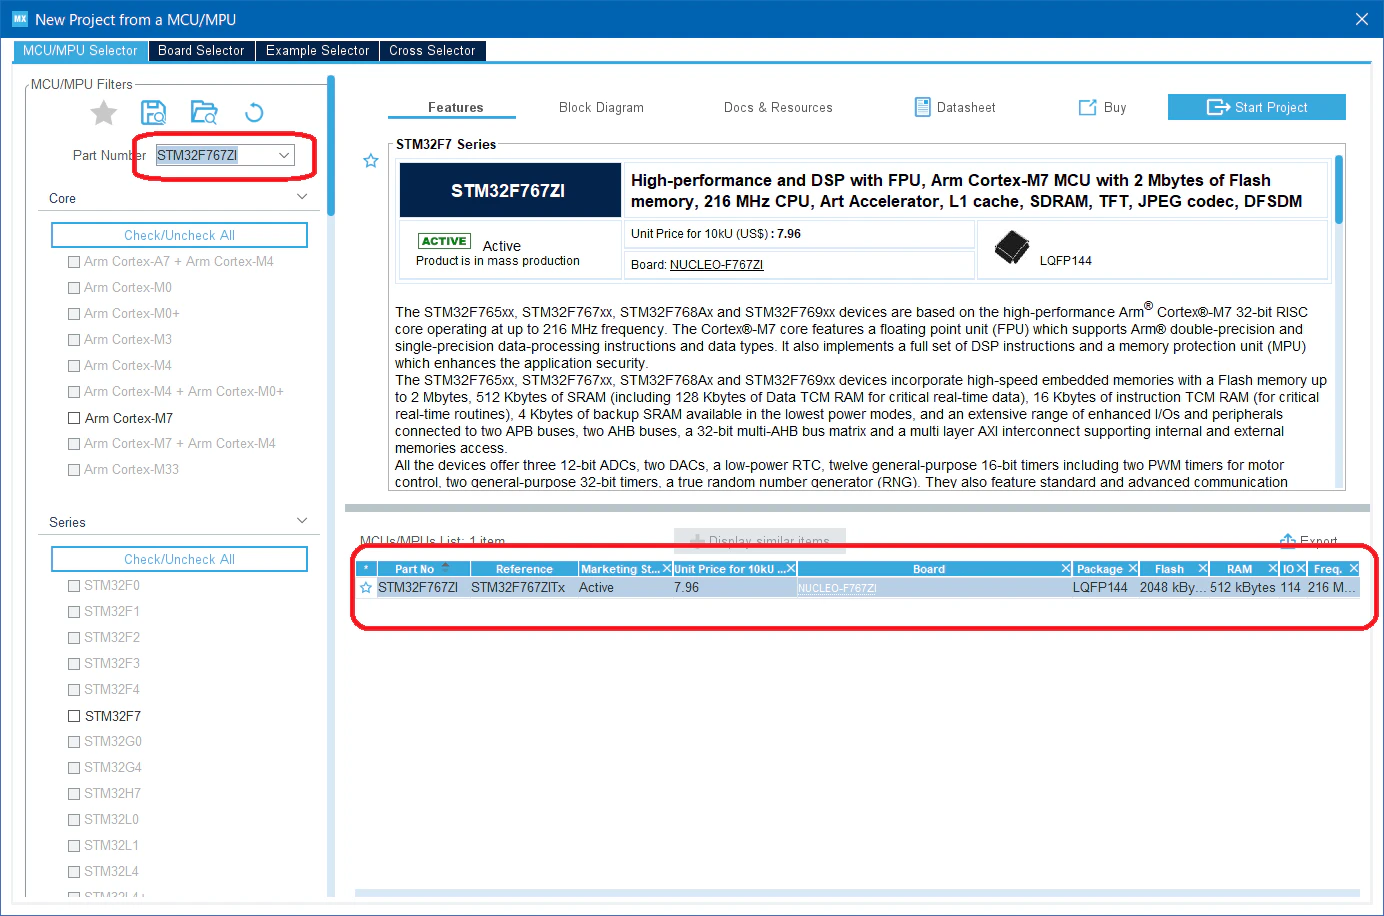Screen dimensions: 1384x916
Task: Toggle the STM32F4 series checkbox
Action: tap(74, 690)
